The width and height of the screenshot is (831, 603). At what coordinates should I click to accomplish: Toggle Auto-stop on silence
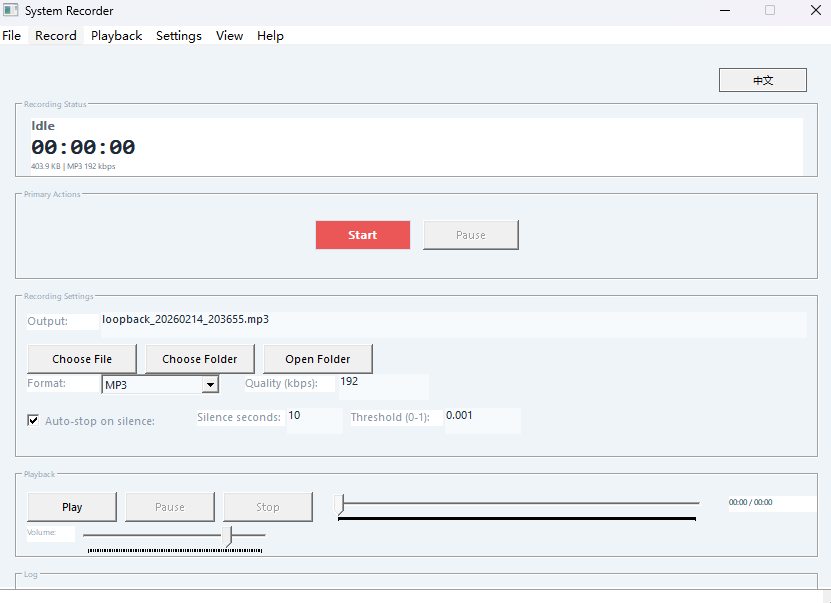click(x=33, y=420)
